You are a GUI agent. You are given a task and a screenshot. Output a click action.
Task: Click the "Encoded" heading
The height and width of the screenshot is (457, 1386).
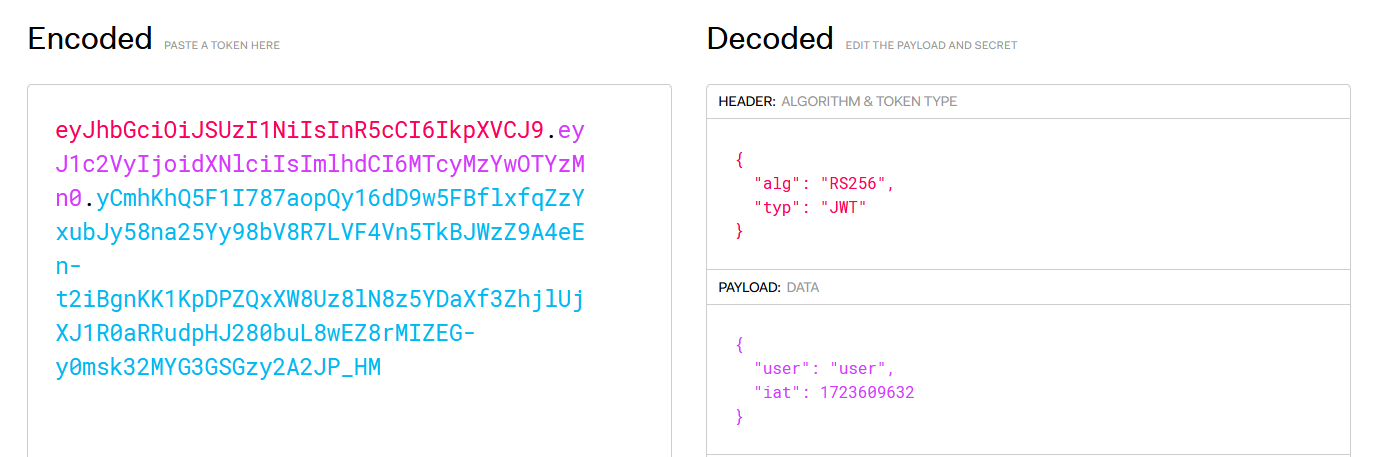[x=90, y=39]
